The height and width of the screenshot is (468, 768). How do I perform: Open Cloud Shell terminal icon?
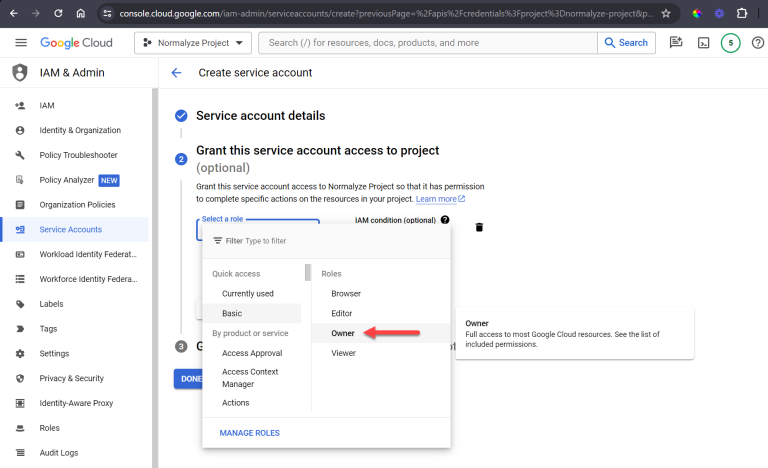704,43
